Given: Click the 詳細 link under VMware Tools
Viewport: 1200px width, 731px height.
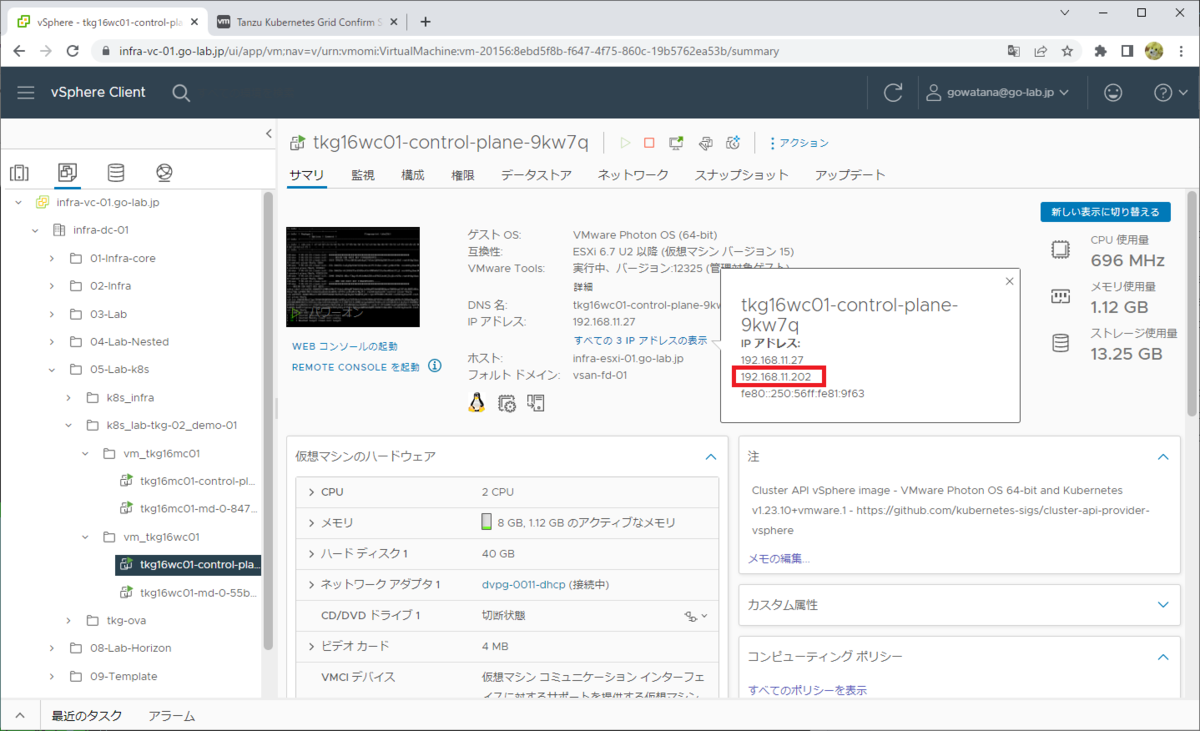Looking at the screenshot, I should pos(583,286).
